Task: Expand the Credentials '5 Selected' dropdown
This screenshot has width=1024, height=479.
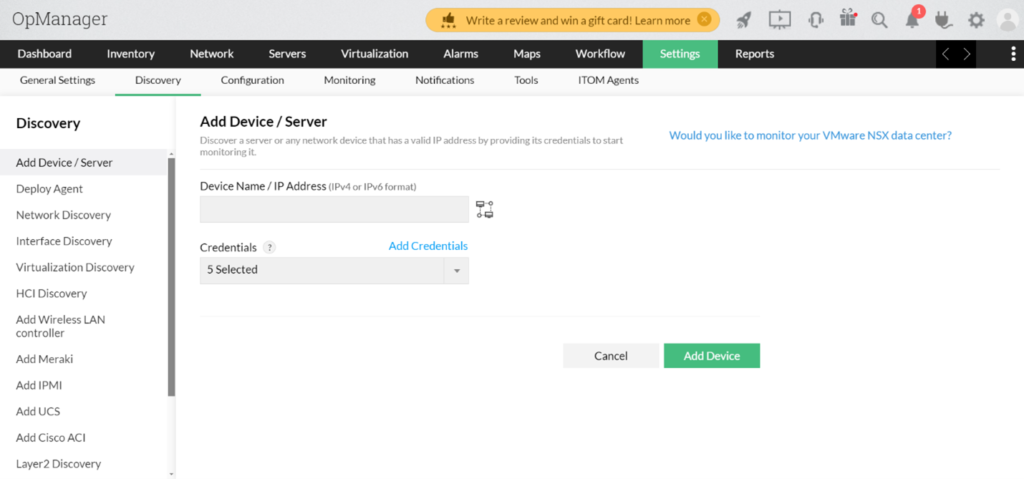Action: (457, 270)
